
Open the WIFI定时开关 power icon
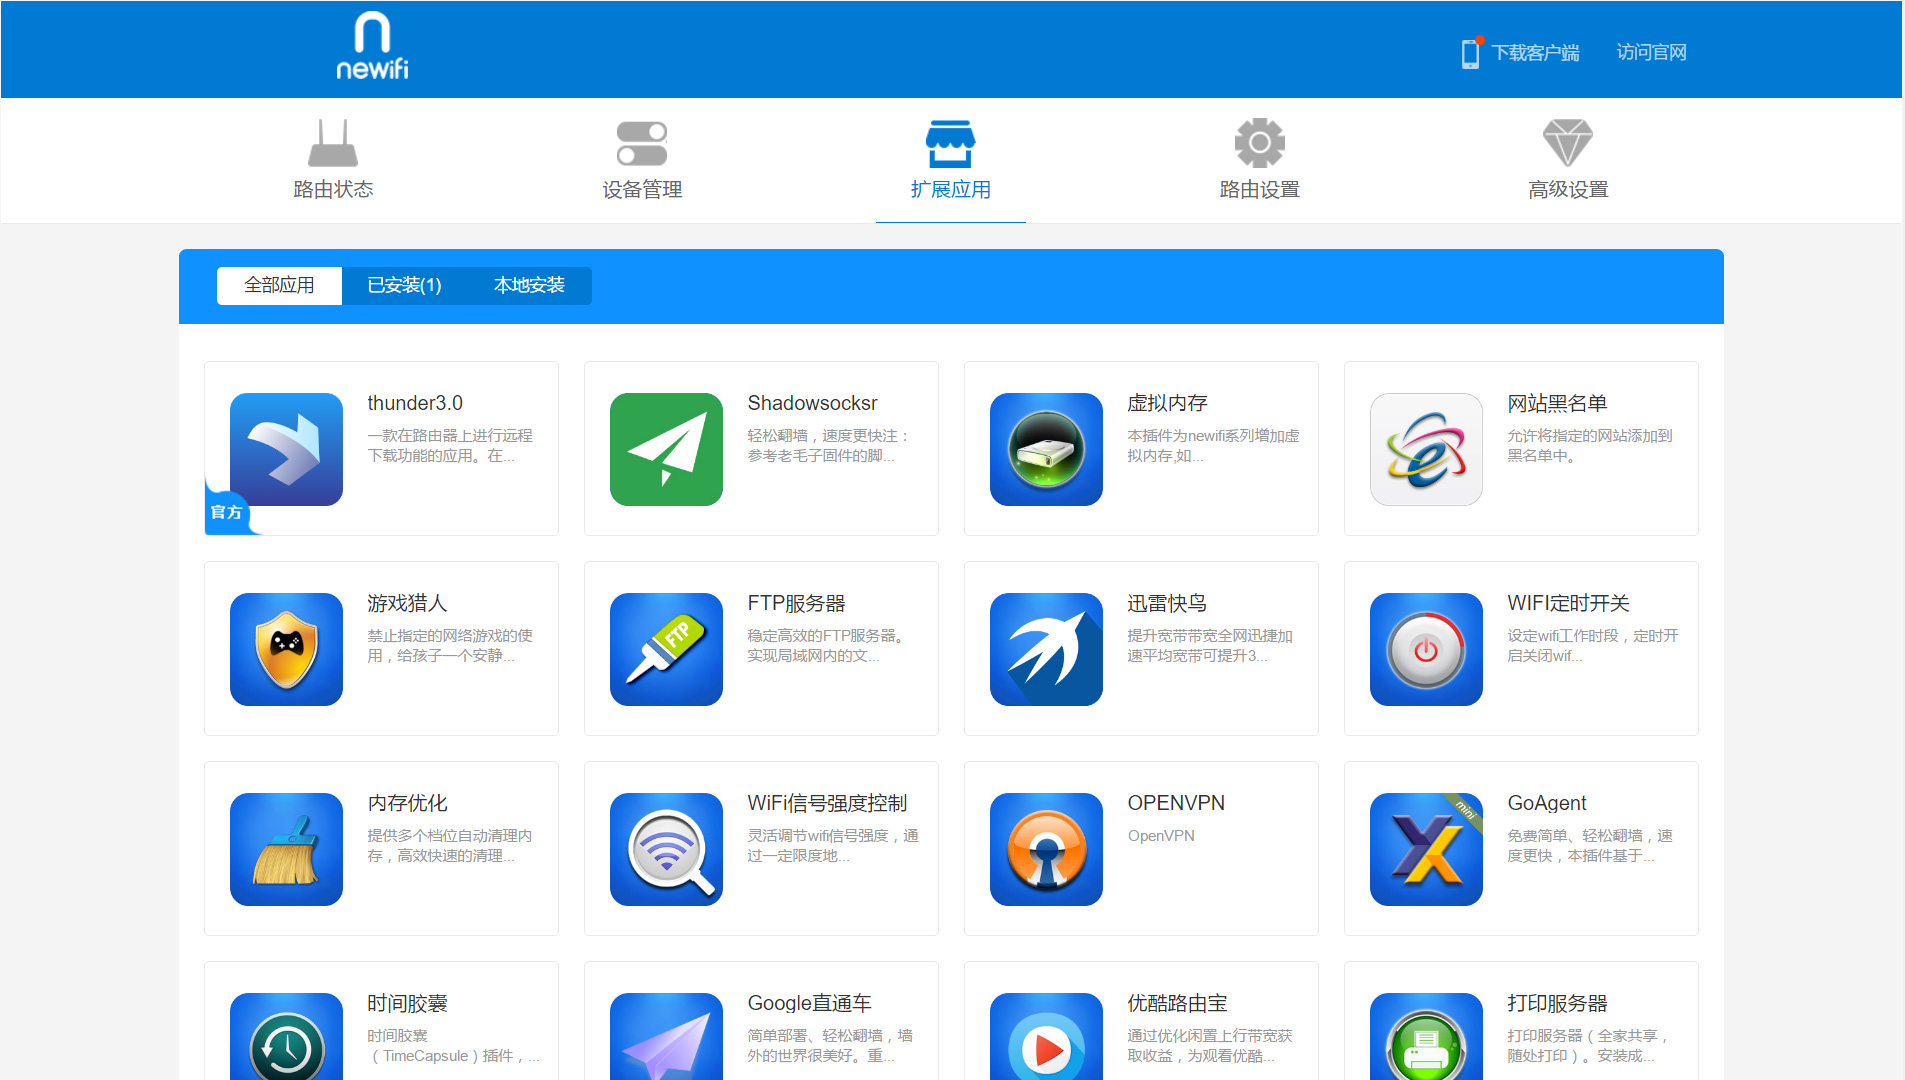(1426, 649)
